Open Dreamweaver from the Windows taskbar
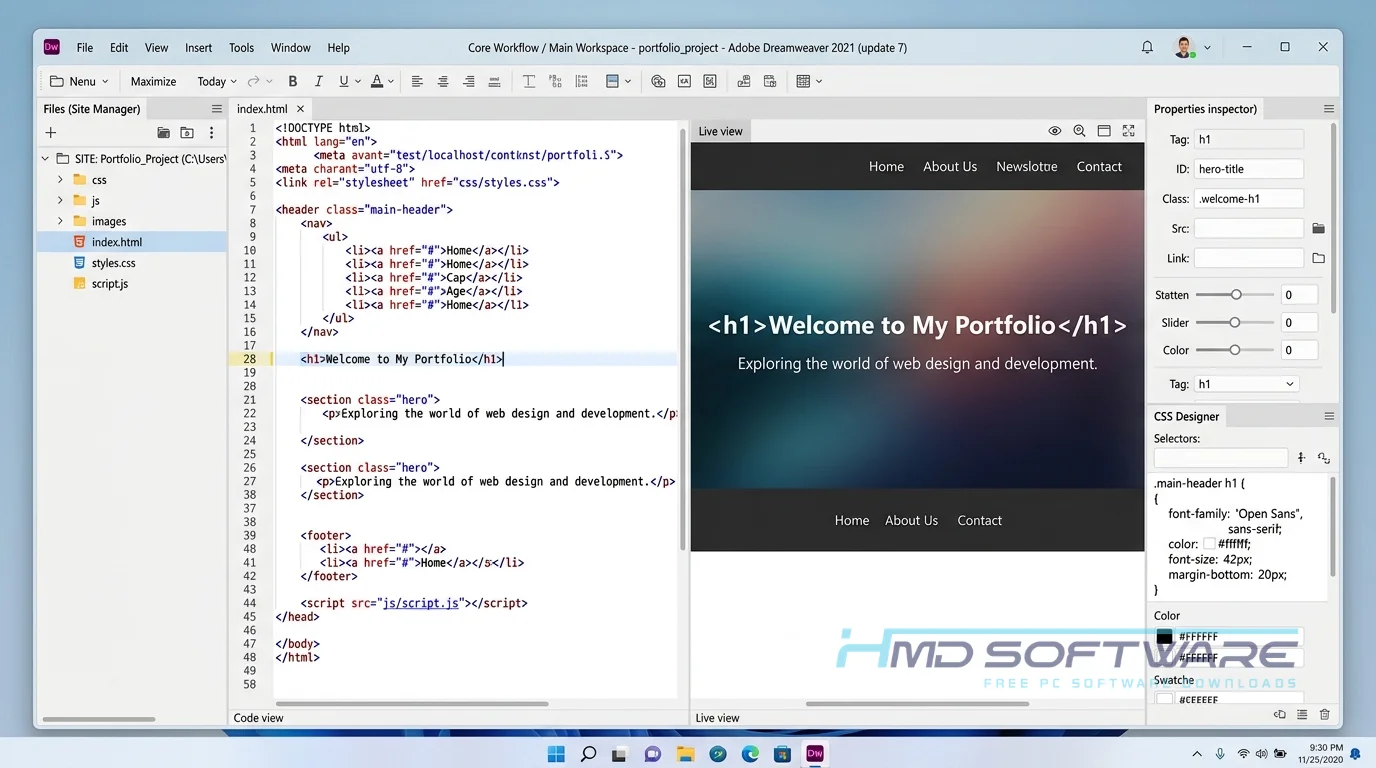Screen dimensions: 1376x768 click(x=815, y=754)
